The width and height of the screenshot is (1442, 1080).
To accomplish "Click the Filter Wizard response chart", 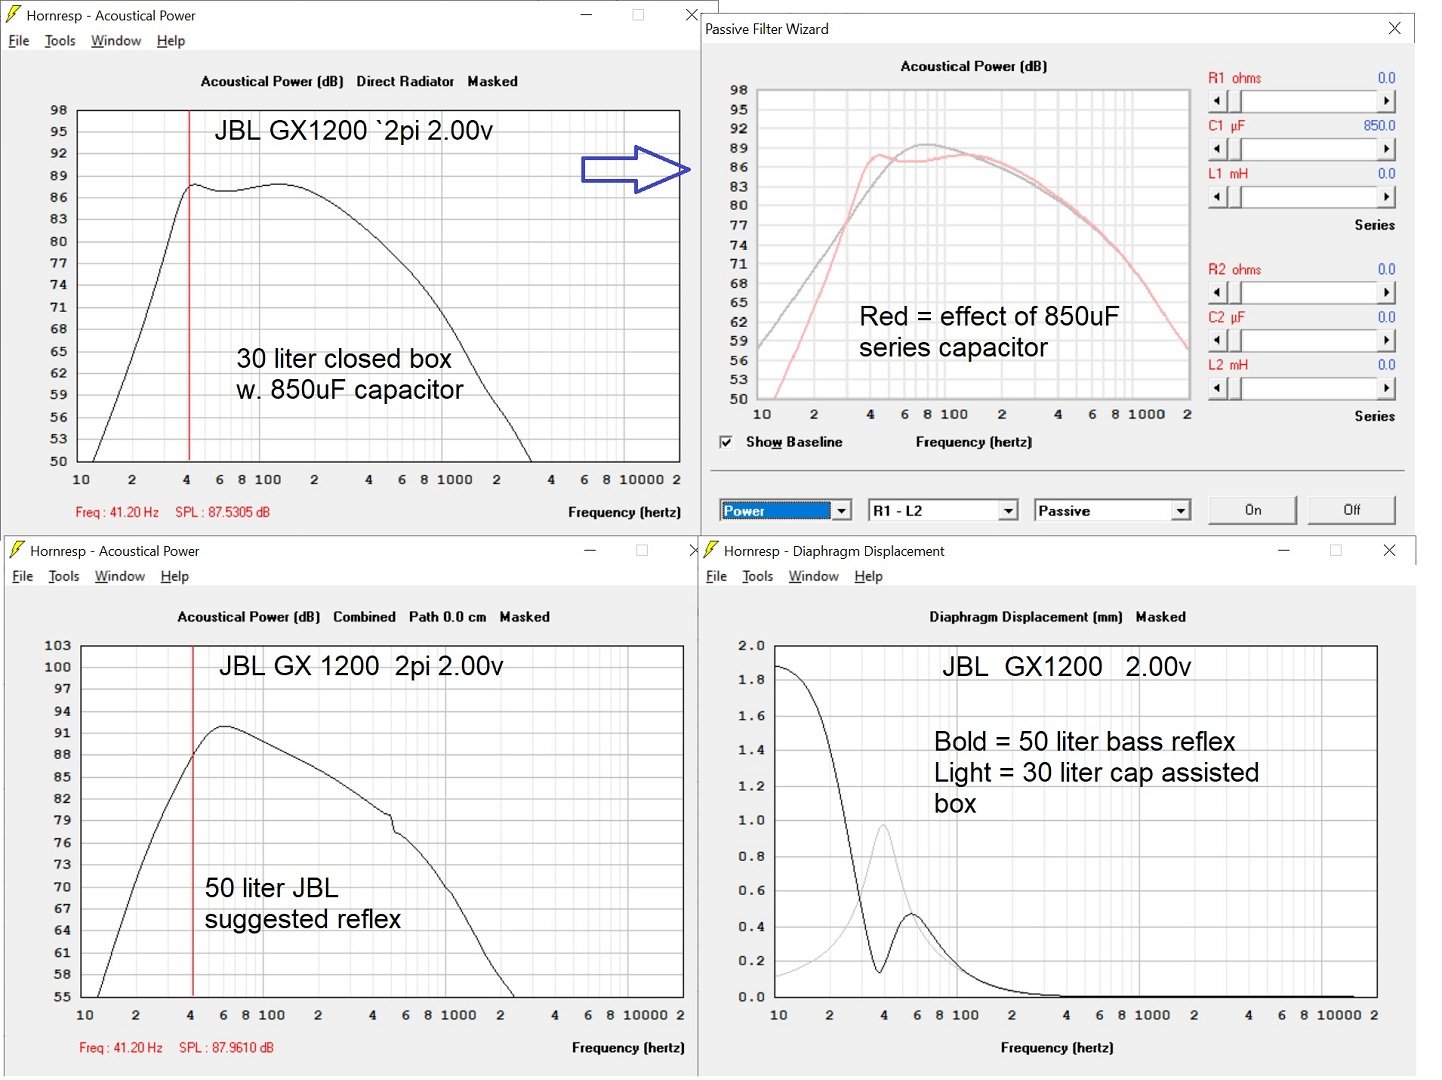I will 973,244.
